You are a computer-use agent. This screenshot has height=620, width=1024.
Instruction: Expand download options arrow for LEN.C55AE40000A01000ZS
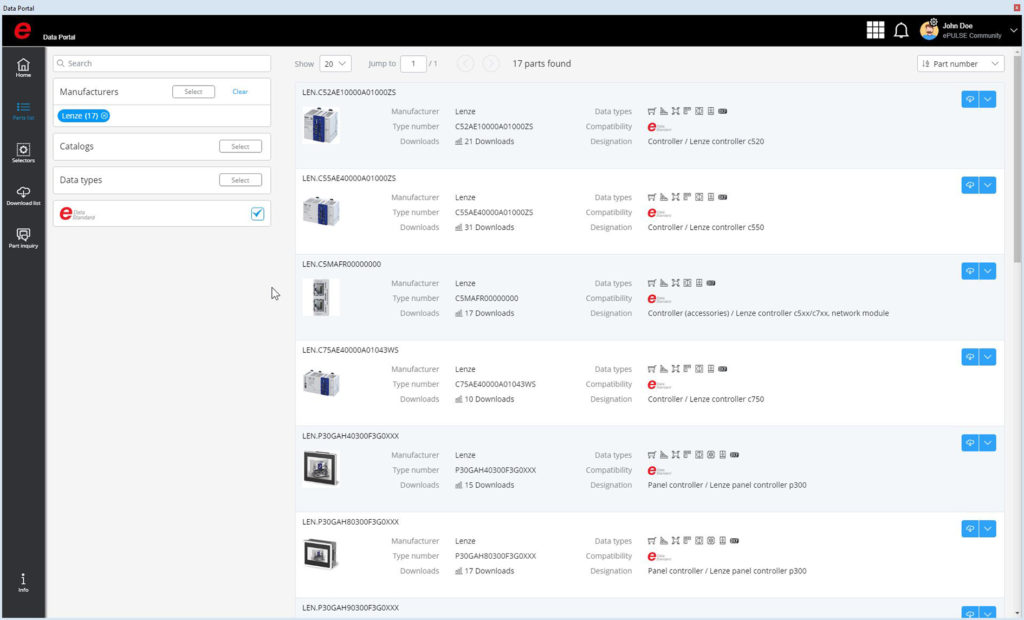point(988,185)
